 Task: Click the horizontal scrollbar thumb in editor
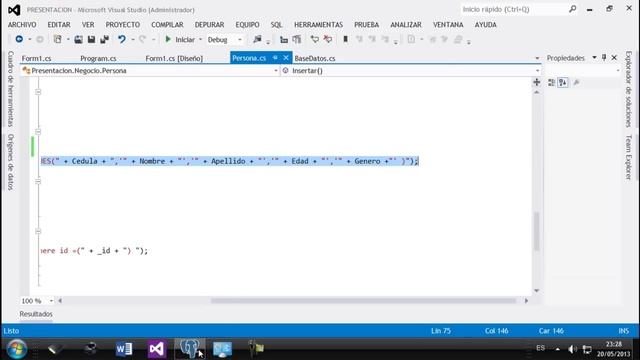coord(363,301)
